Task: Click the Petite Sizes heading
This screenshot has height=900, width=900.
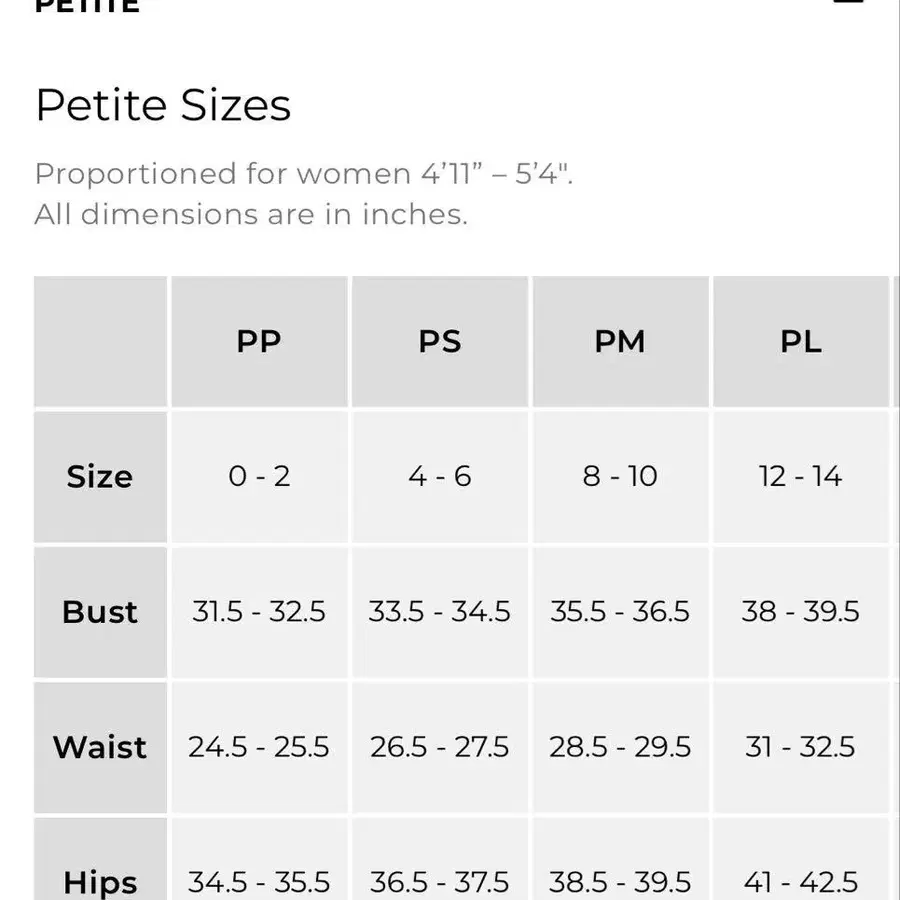Action: tap(164, 106)
